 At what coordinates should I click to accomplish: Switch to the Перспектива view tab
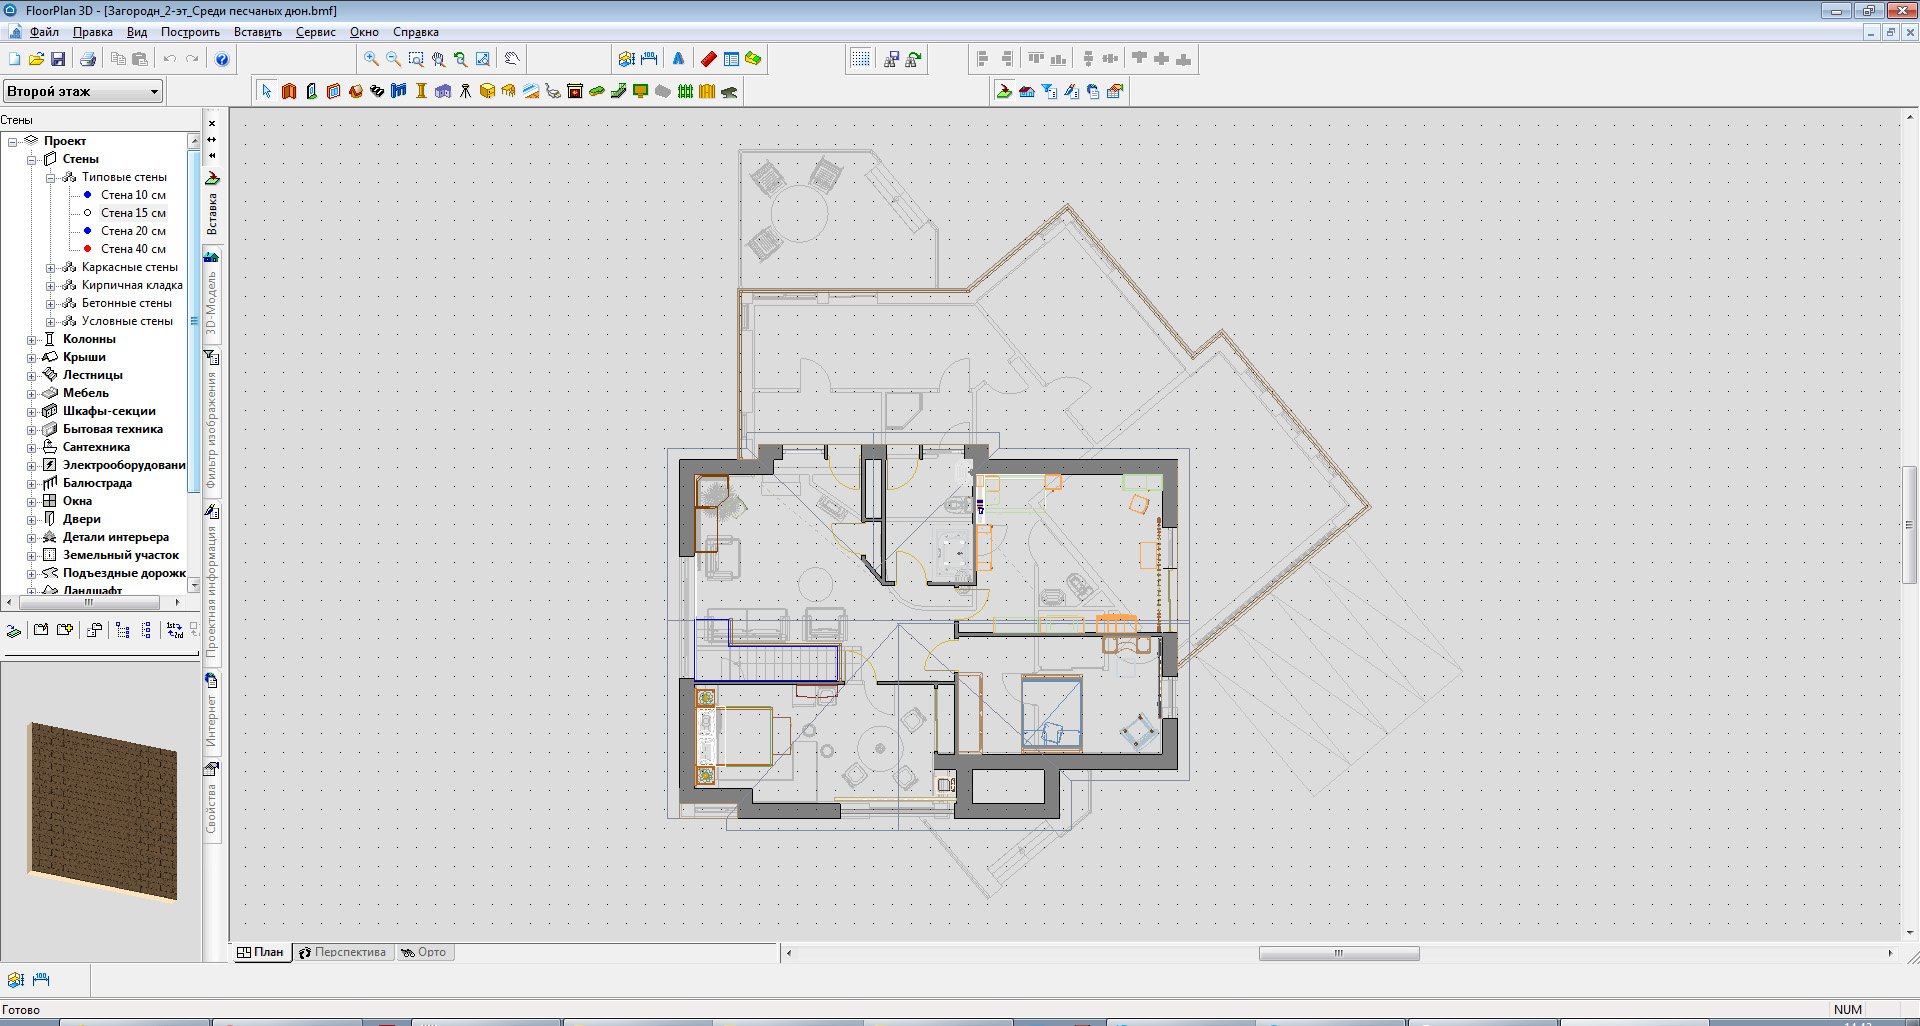343,952
